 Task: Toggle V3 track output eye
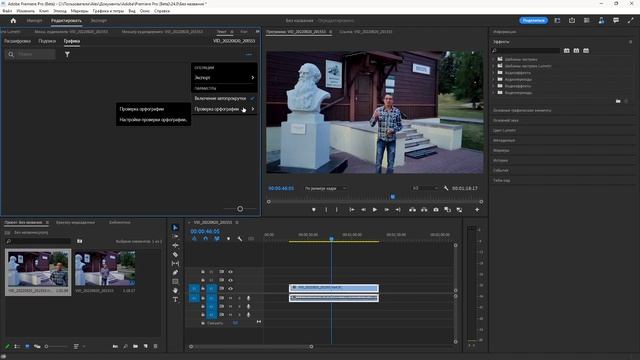231,271
